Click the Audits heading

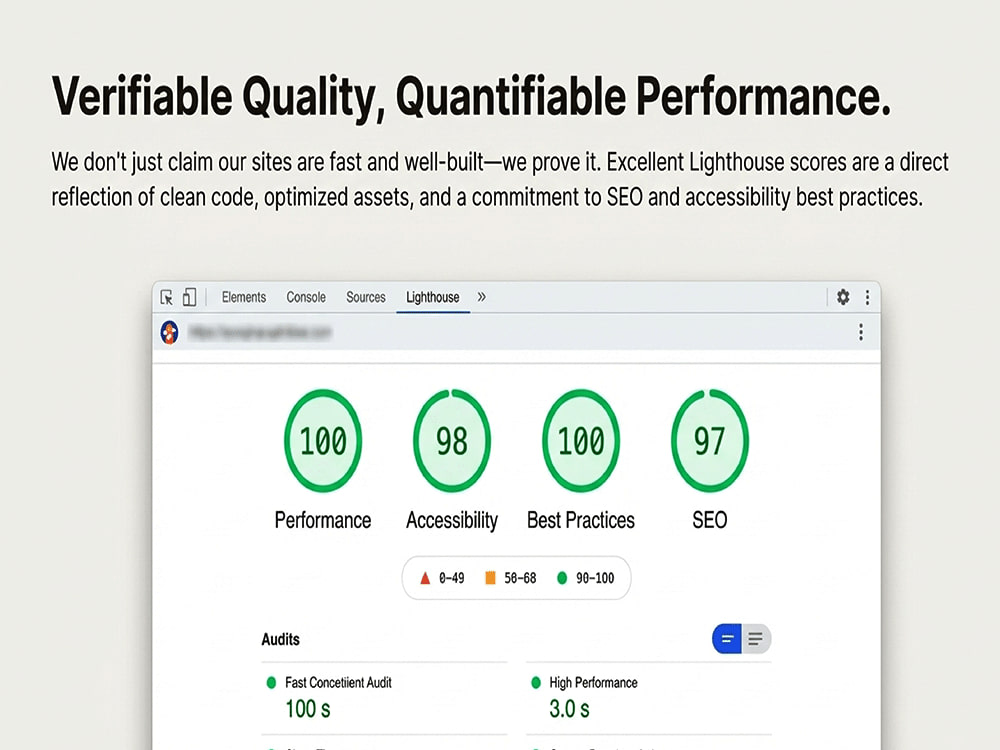[x=281, y=640]
